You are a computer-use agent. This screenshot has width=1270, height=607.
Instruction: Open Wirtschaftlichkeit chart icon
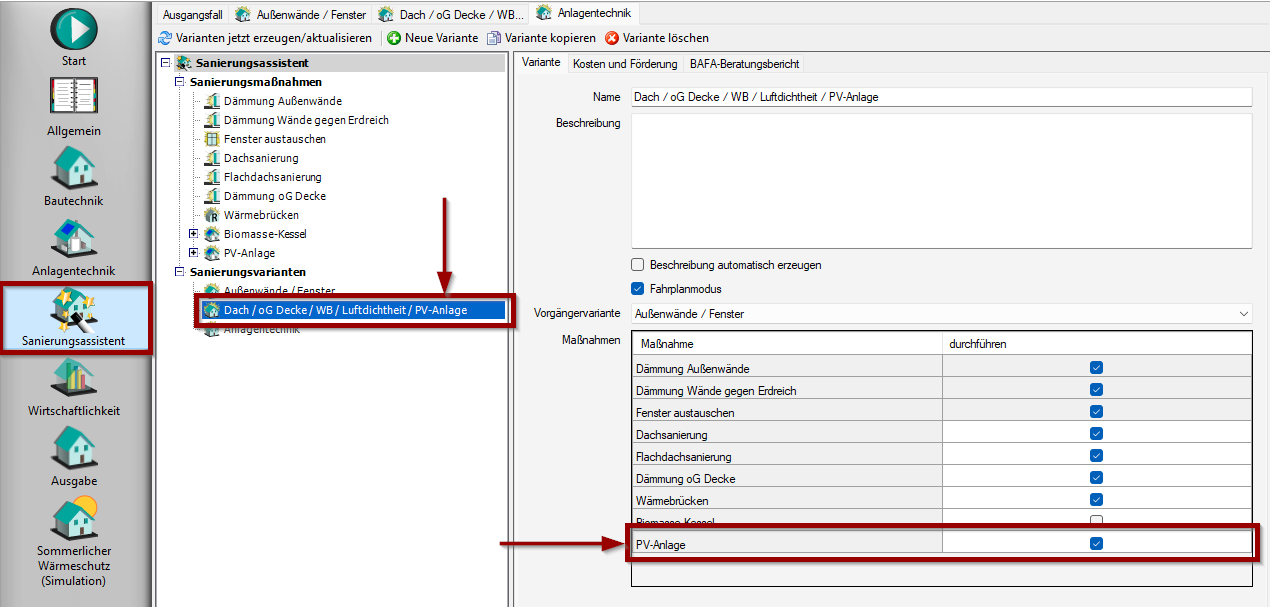point(74,378)
